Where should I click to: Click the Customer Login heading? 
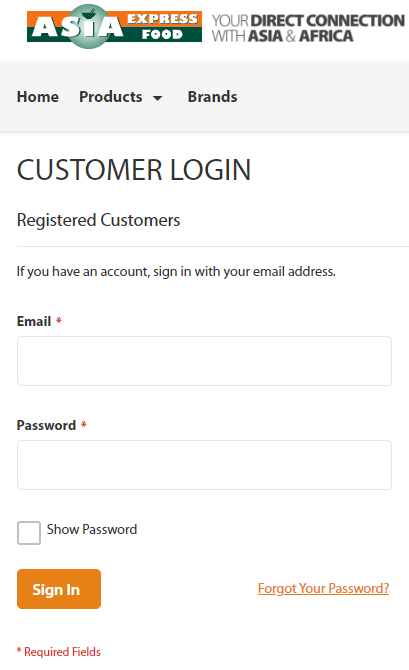[134, 170]
